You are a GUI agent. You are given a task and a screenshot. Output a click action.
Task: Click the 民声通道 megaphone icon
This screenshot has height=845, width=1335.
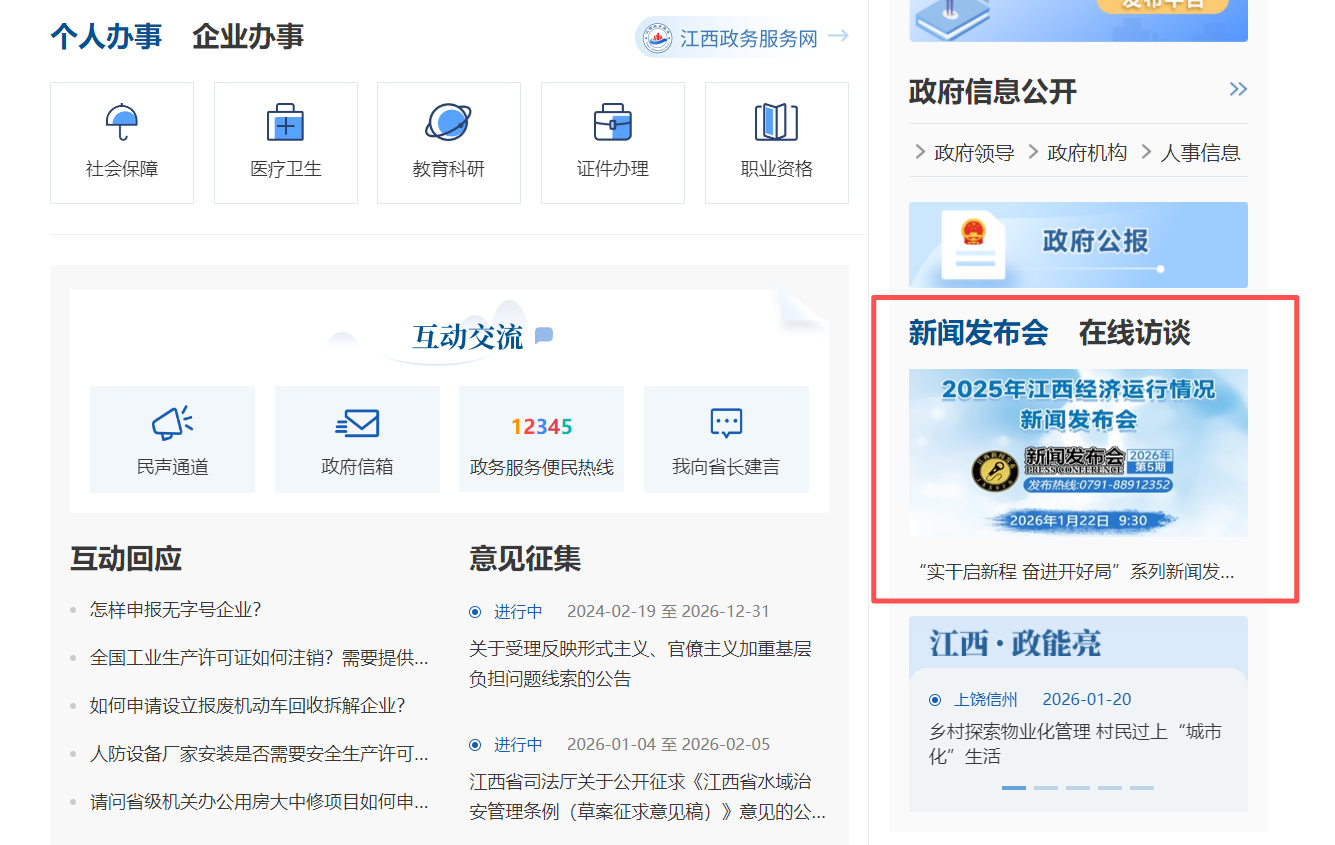click(x=172, y=423)
